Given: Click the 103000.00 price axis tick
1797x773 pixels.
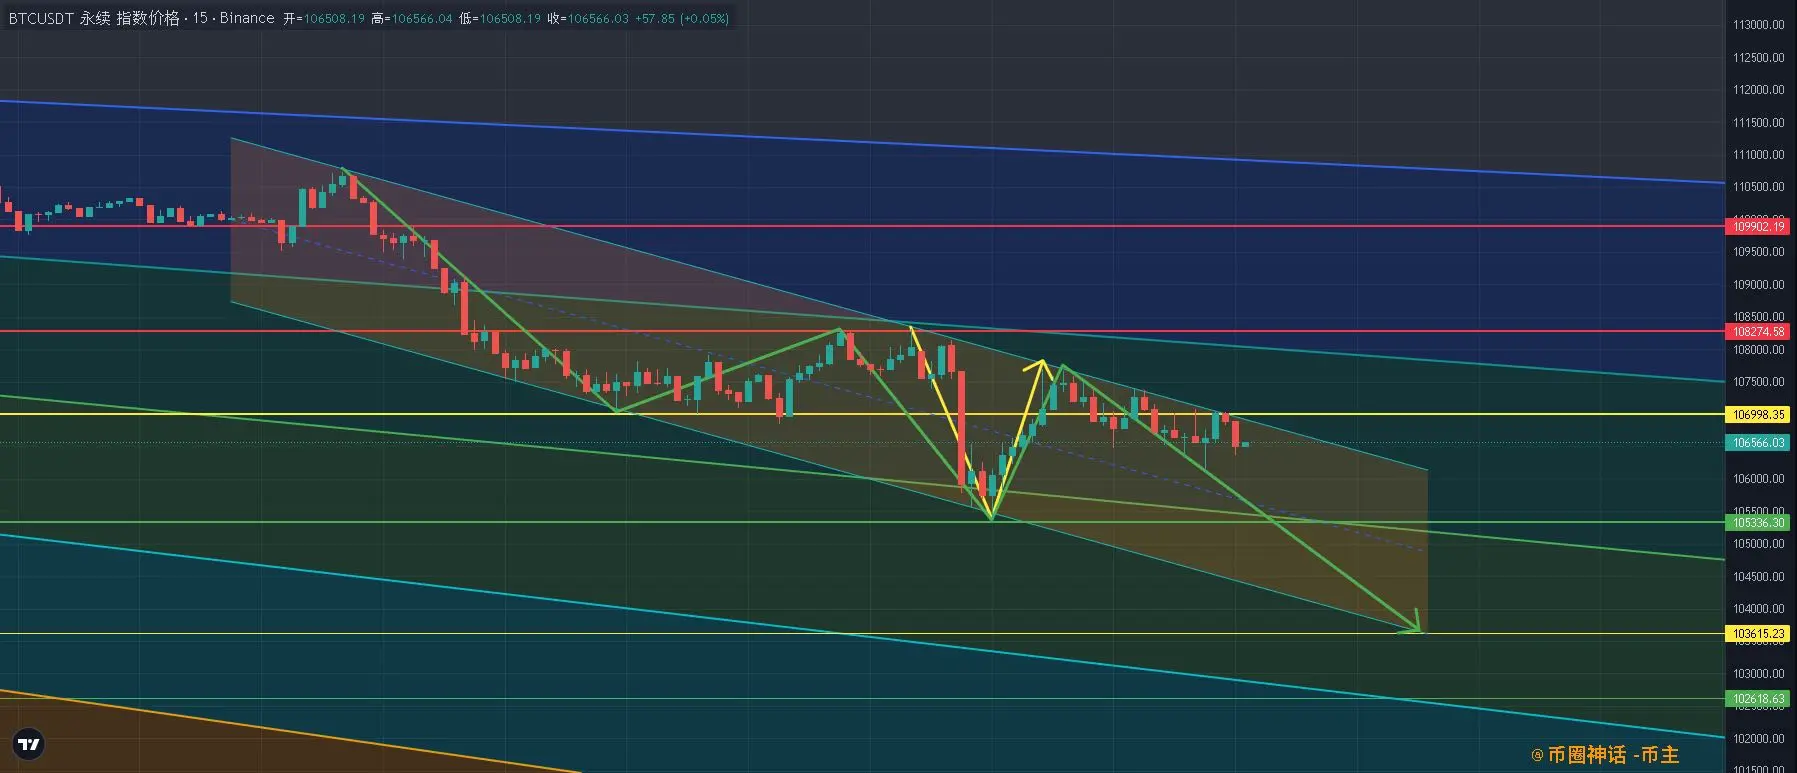Looking at the screenshot, I should click(x=1759, y=673).
